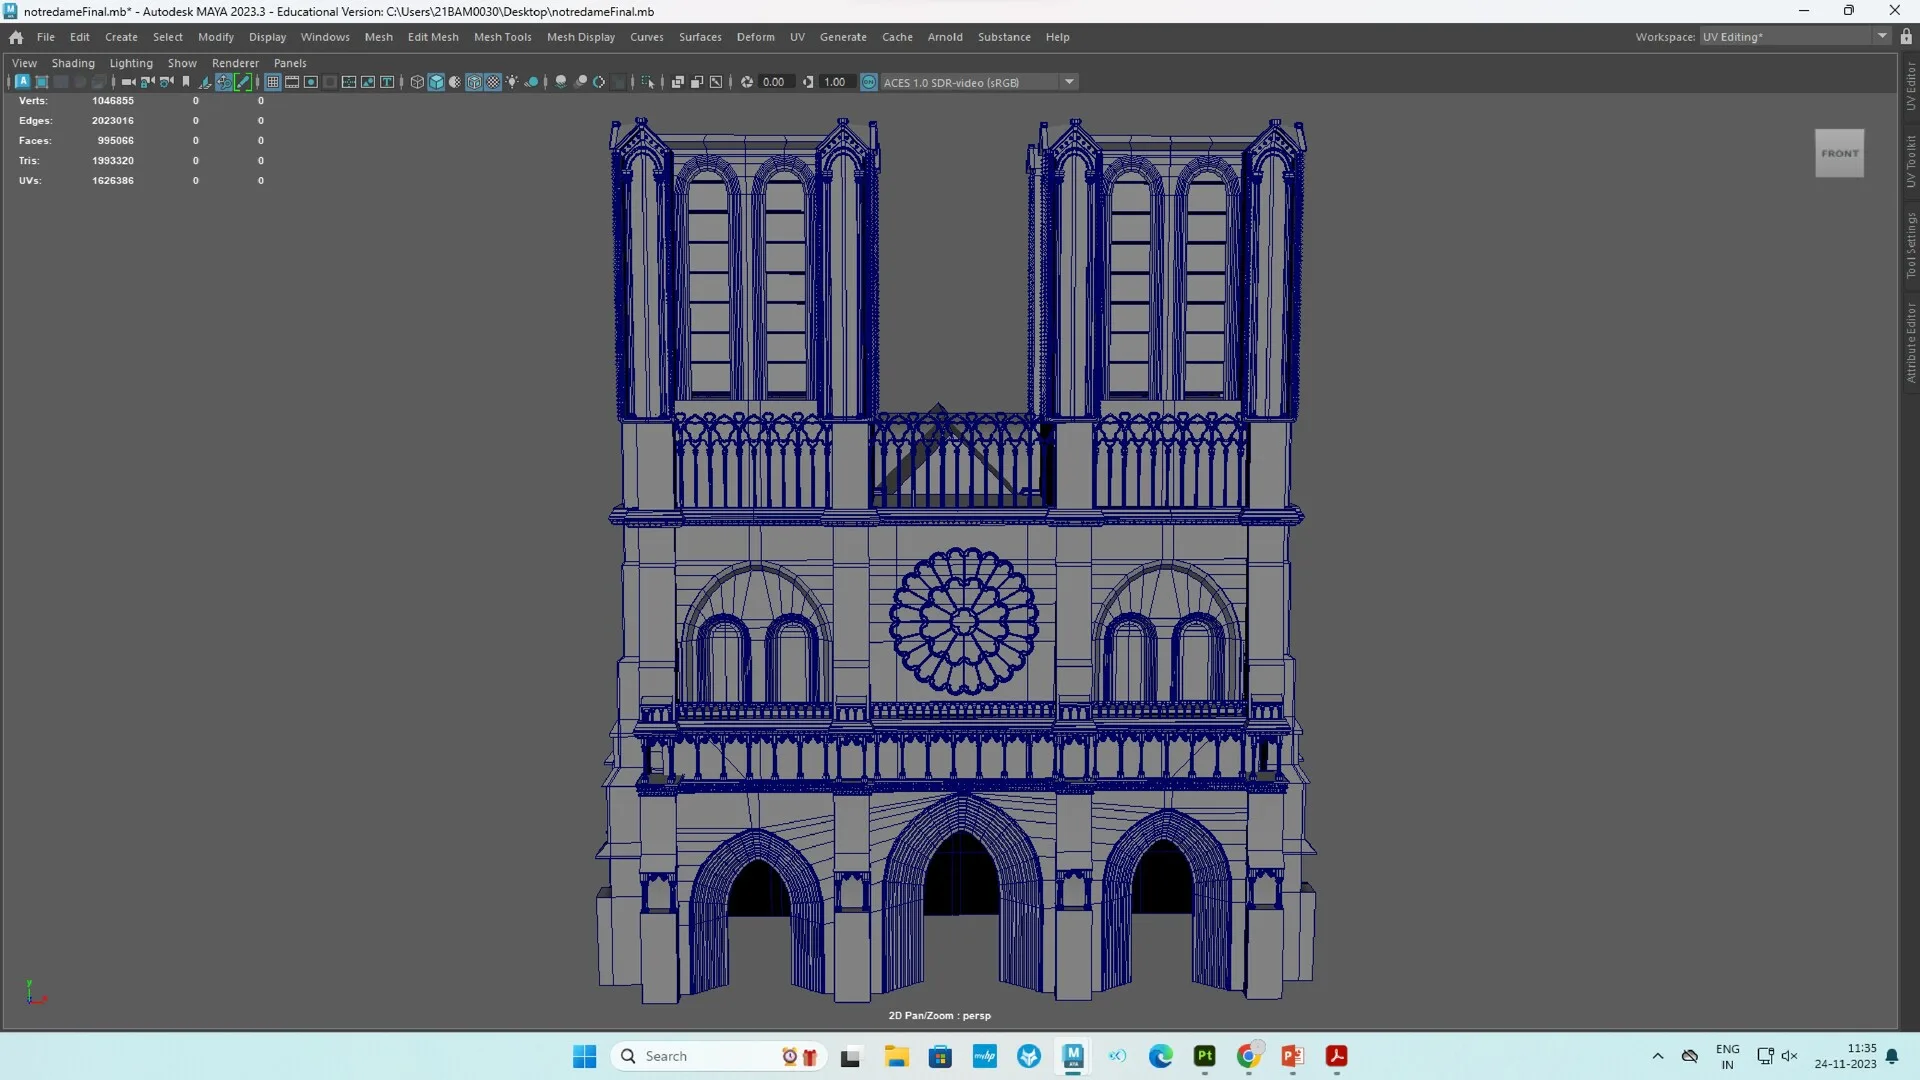The height and width of the screenshot is (1080, 1920).
Task: Open the ACES 1.0 SDR-video view transform dropdown
Action: click(1070, 82)
